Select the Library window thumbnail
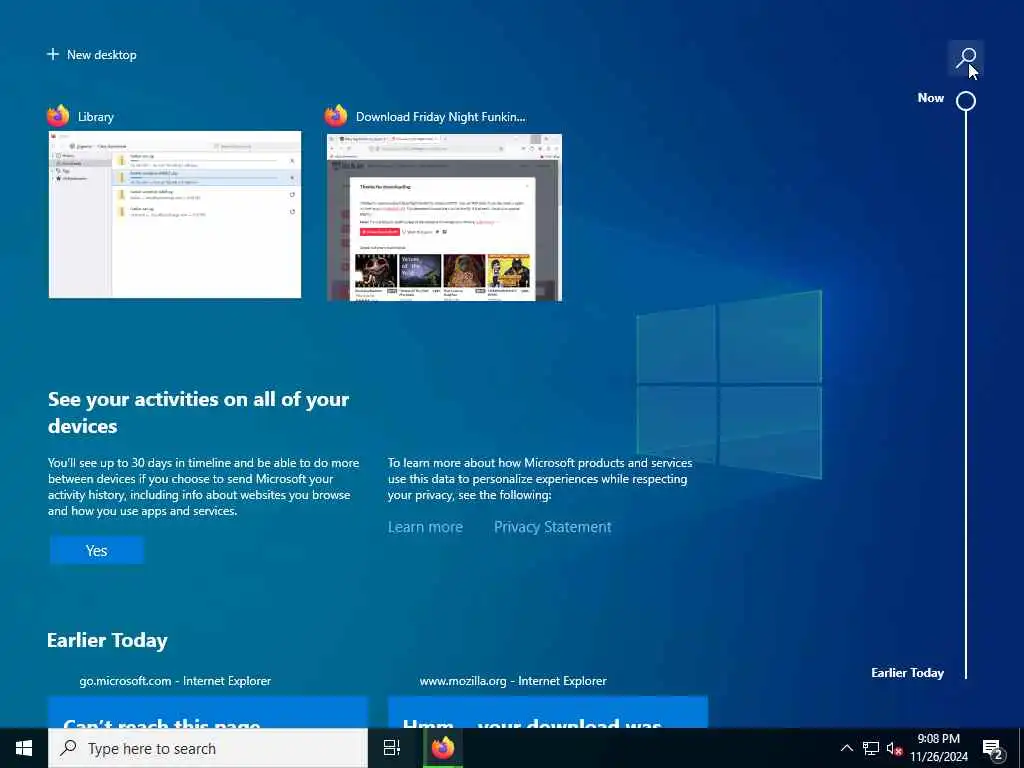Viewport: 1024px width, 768px height. tap(175, 214)
